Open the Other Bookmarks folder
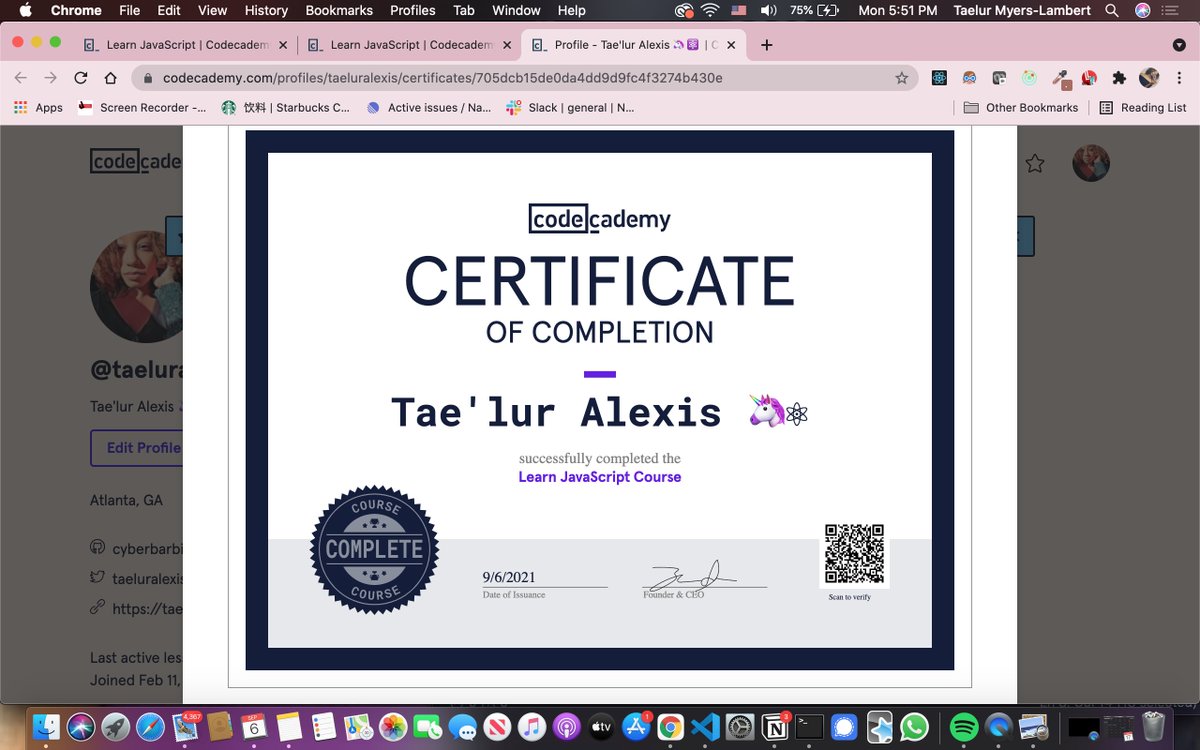Viewport: 1200px width, 750px height. click(1022, 107)
